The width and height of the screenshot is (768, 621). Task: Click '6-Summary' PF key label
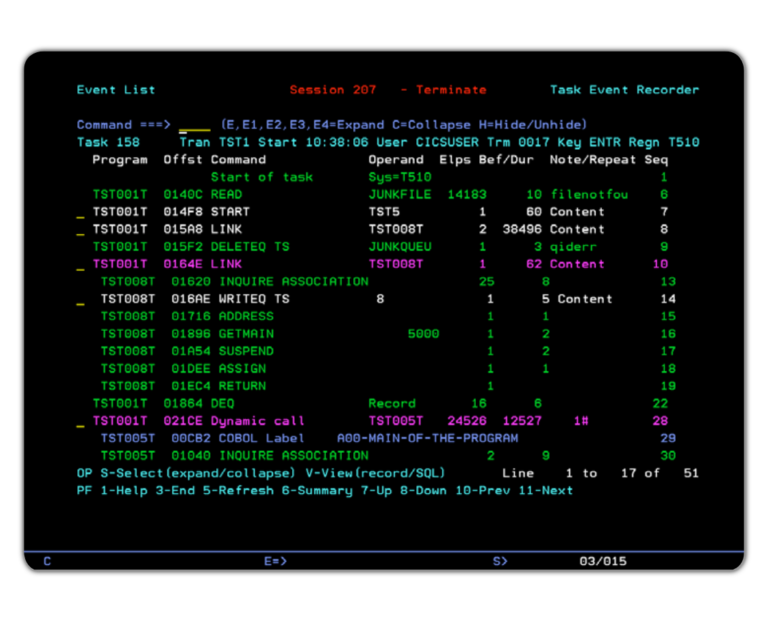pyautogui.click(x=317, y=491)
